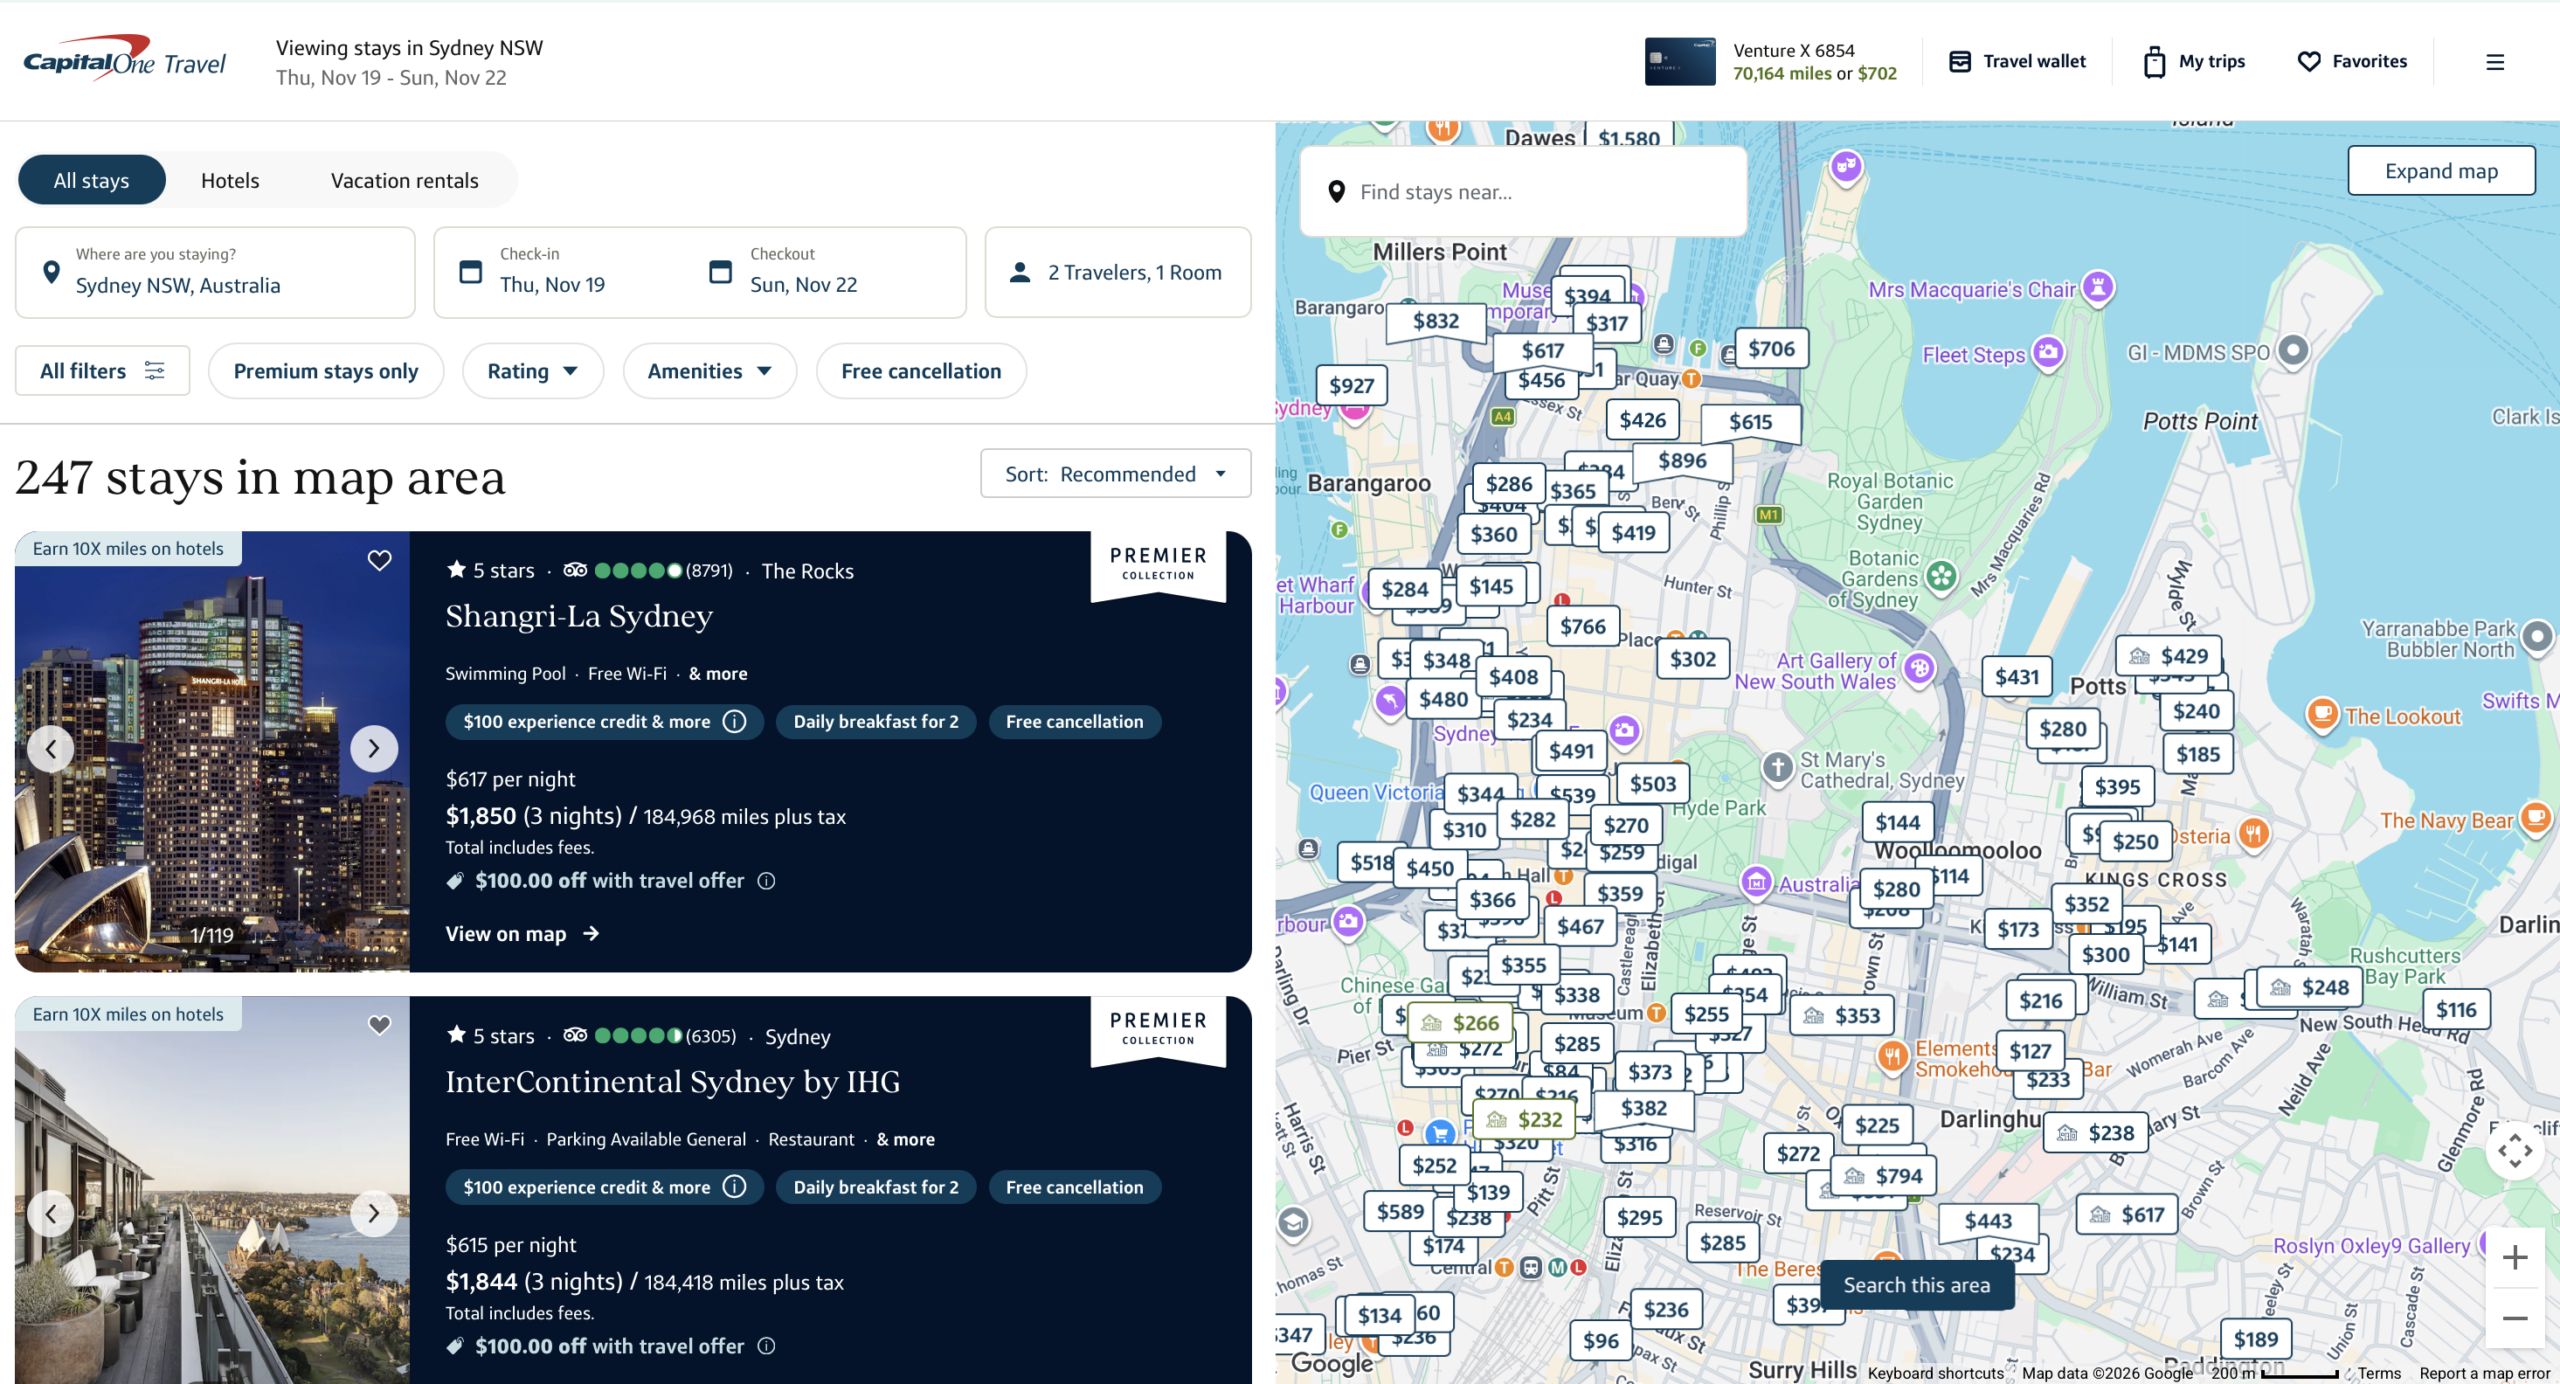Click the $794 price marker on map
Image resolution: width=2560 pixels, height=1384 pixels.
(1883, 1176)
